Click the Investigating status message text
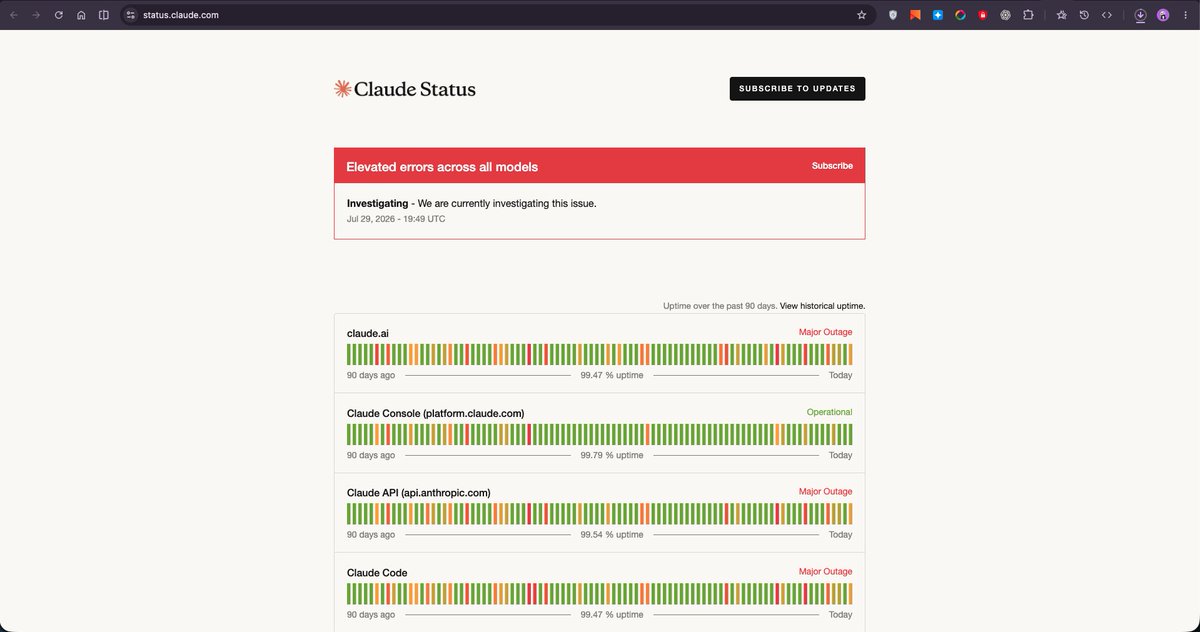The image size is (1200, 632). 471,203
